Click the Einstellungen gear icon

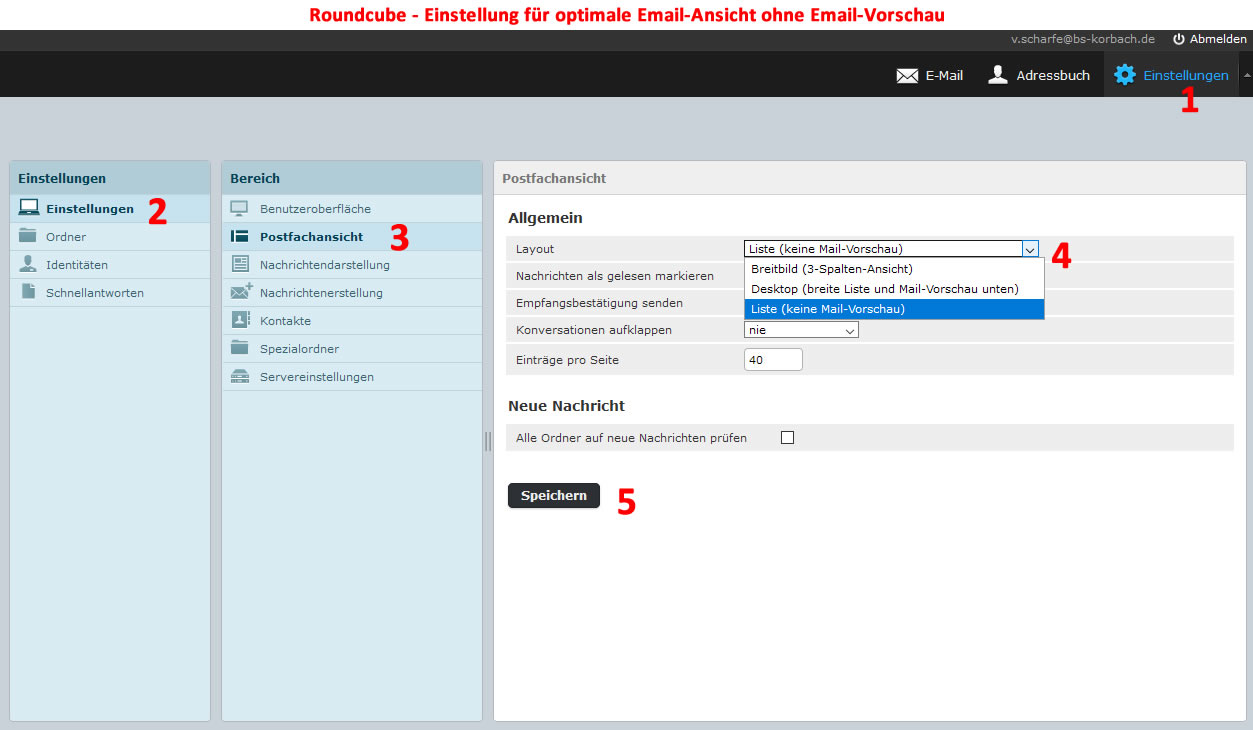tap(1125, 75)
